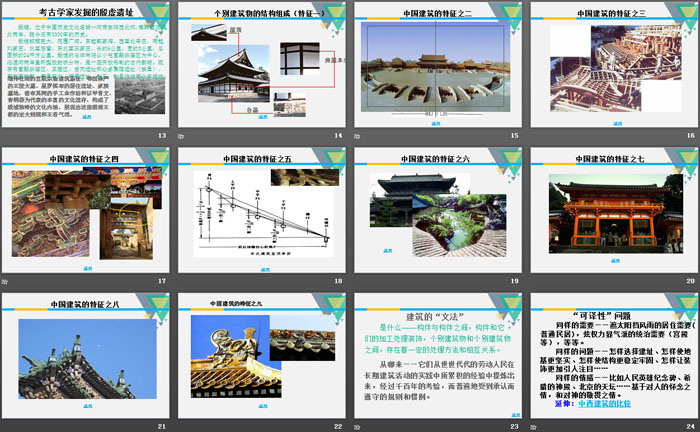Image resolution: width=700 pixels, height=432 pixels.
Task: Click slide number 15 label
Action: (x=515, y=135)
